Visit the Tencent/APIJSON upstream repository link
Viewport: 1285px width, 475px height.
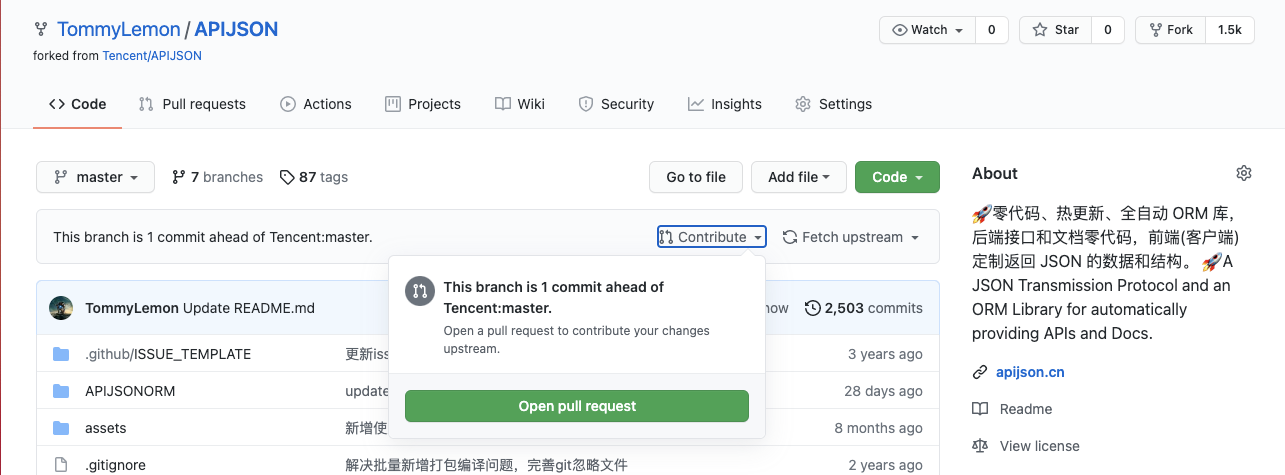click(152, 56)
